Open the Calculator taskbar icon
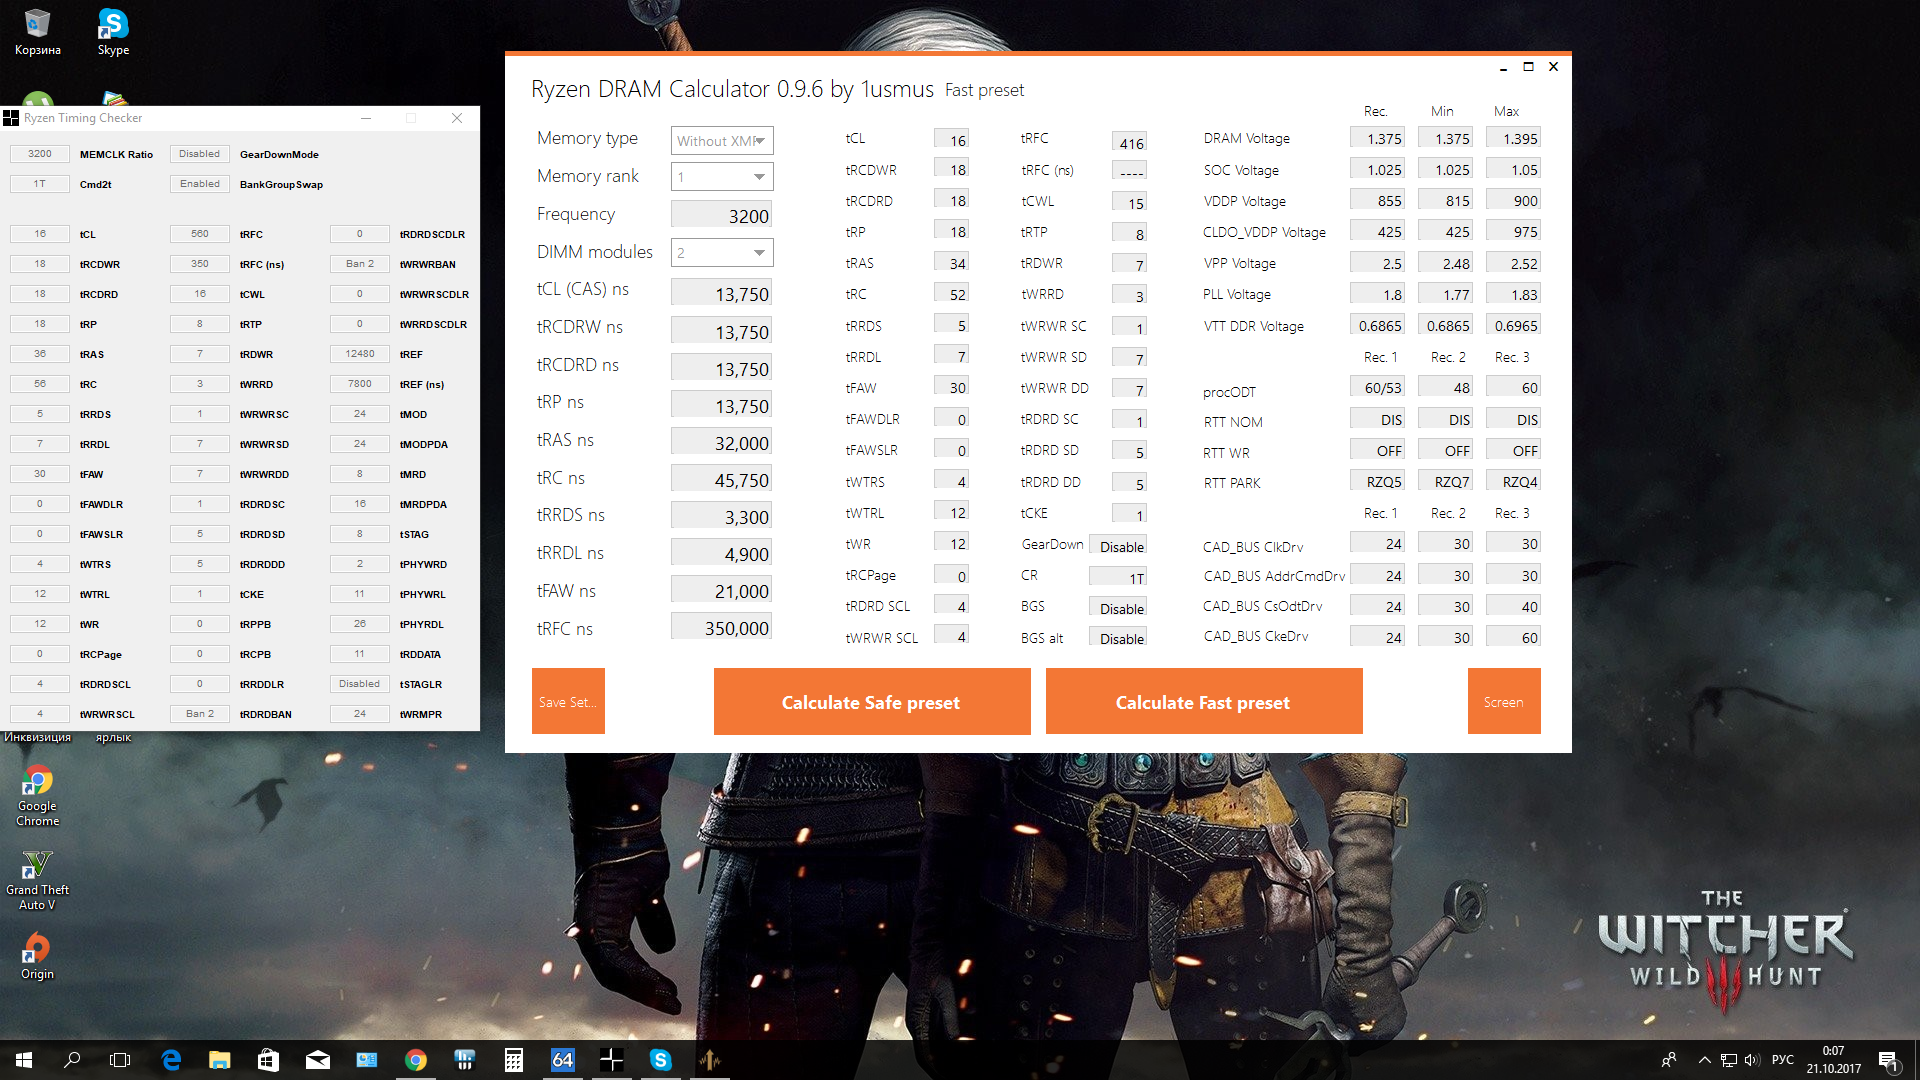The width and height of the screenshot is (1920, 1080). pyautogui.click(x=514, y=1060)
